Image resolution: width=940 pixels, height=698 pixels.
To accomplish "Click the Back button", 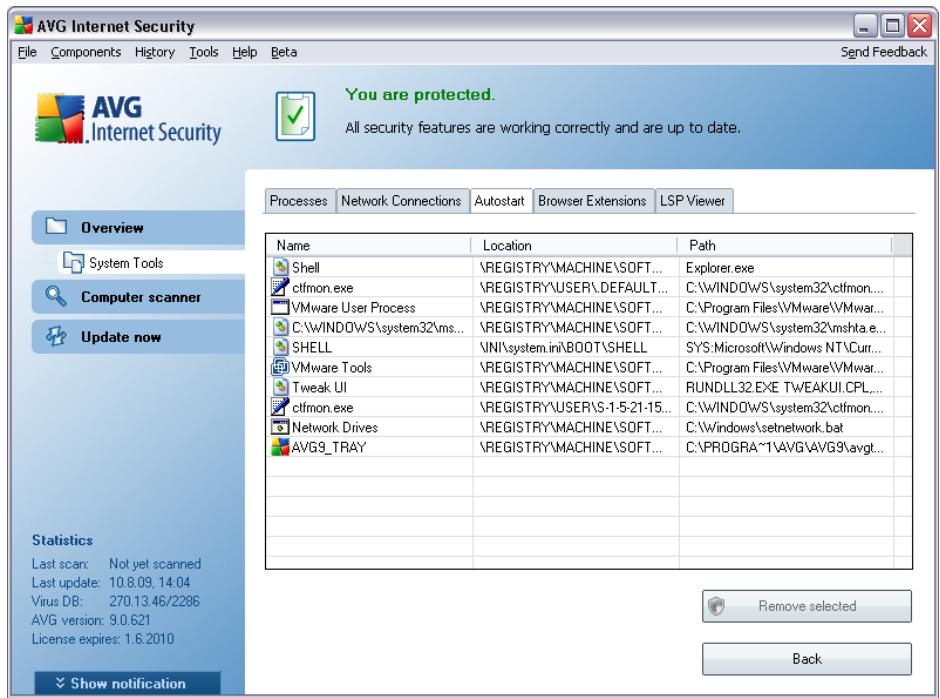I will [807, 658].
